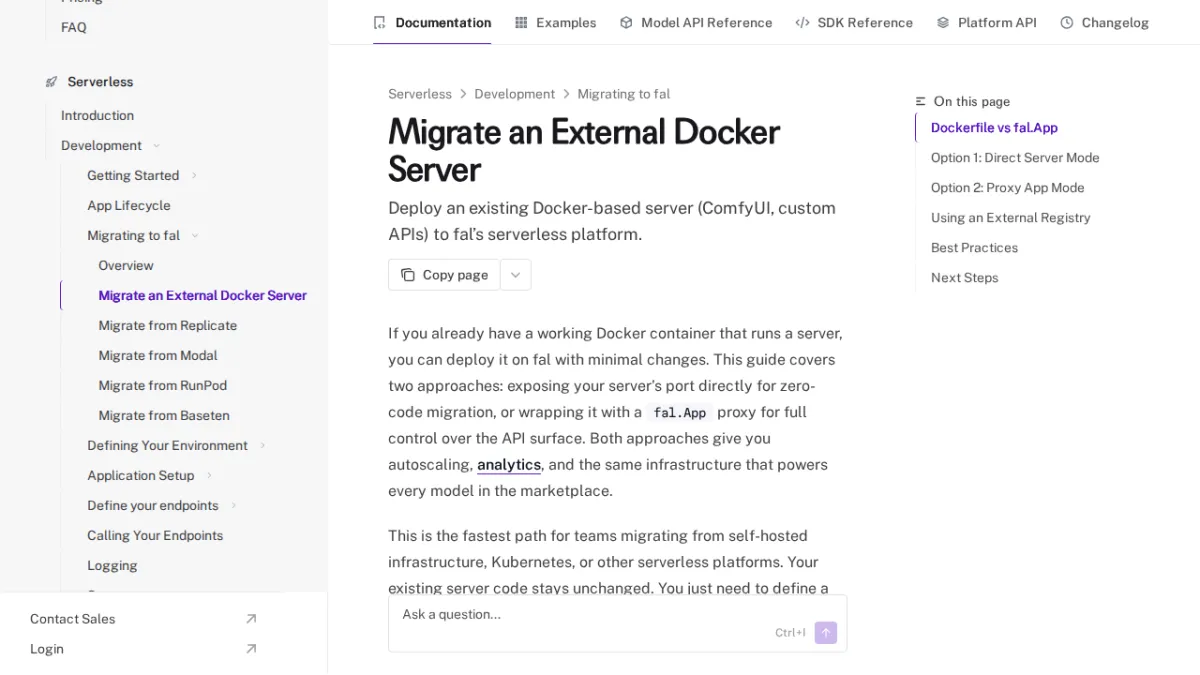
Task: Open the Platform API tab
Action: pyautogui.click(x=986, y=22)
